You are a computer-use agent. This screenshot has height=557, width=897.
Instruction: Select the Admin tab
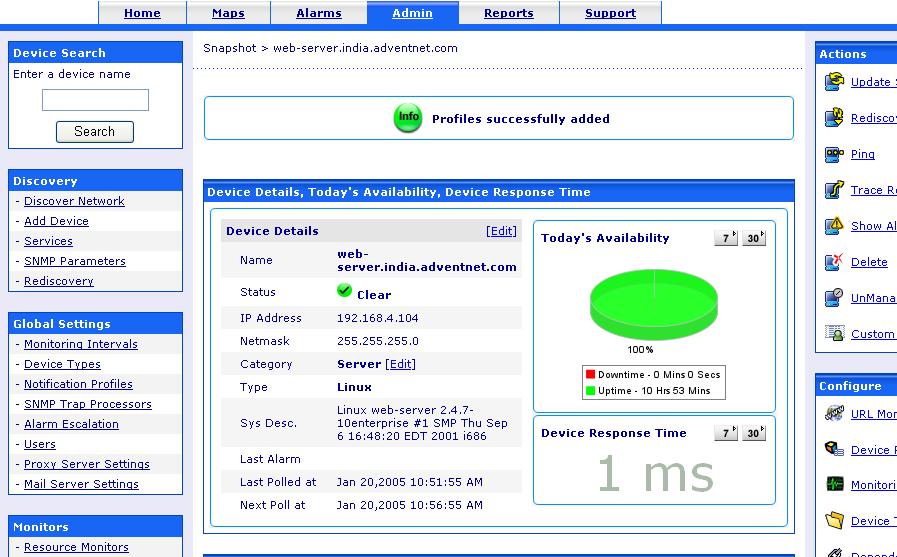click(412, 13)
